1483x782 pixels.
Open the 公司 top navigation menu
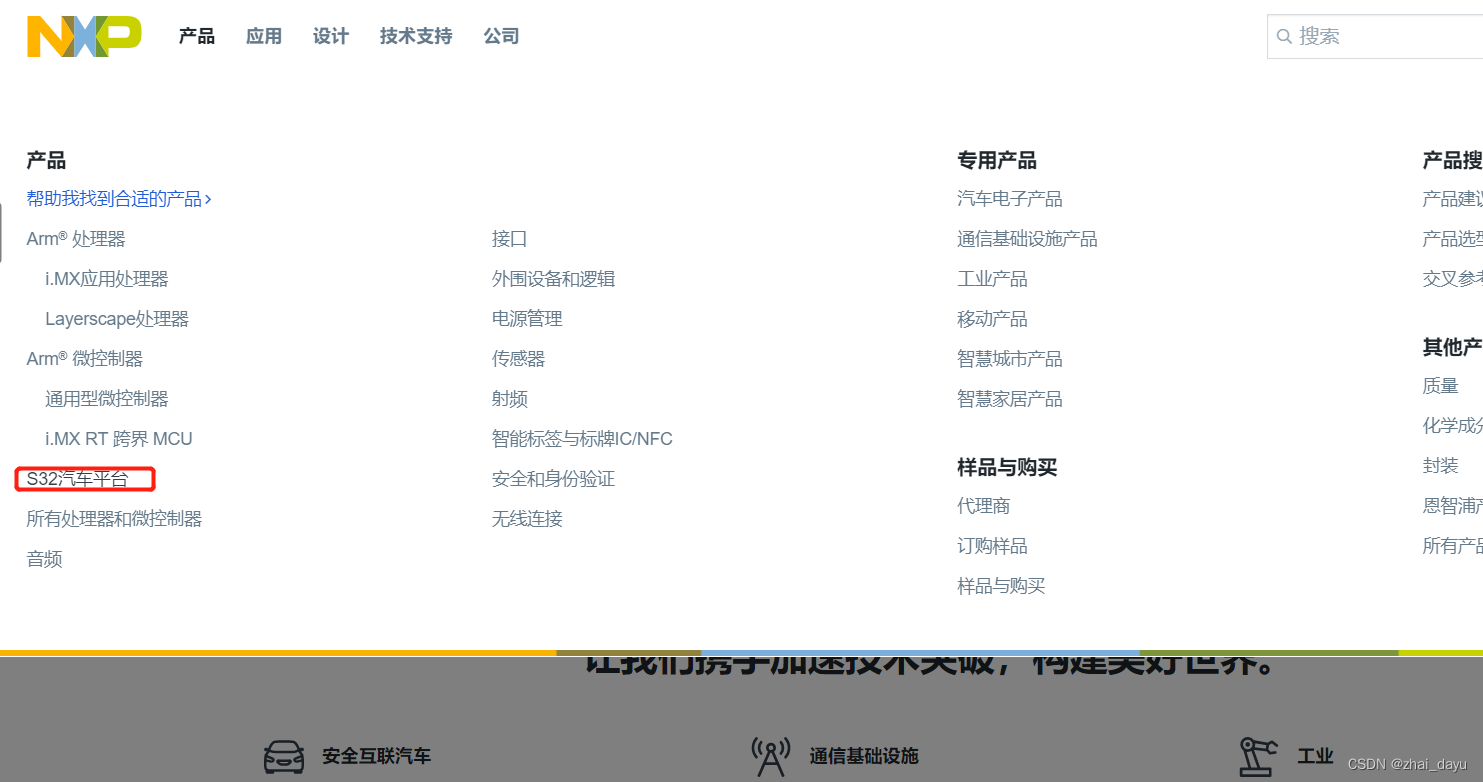coord(501,36)
